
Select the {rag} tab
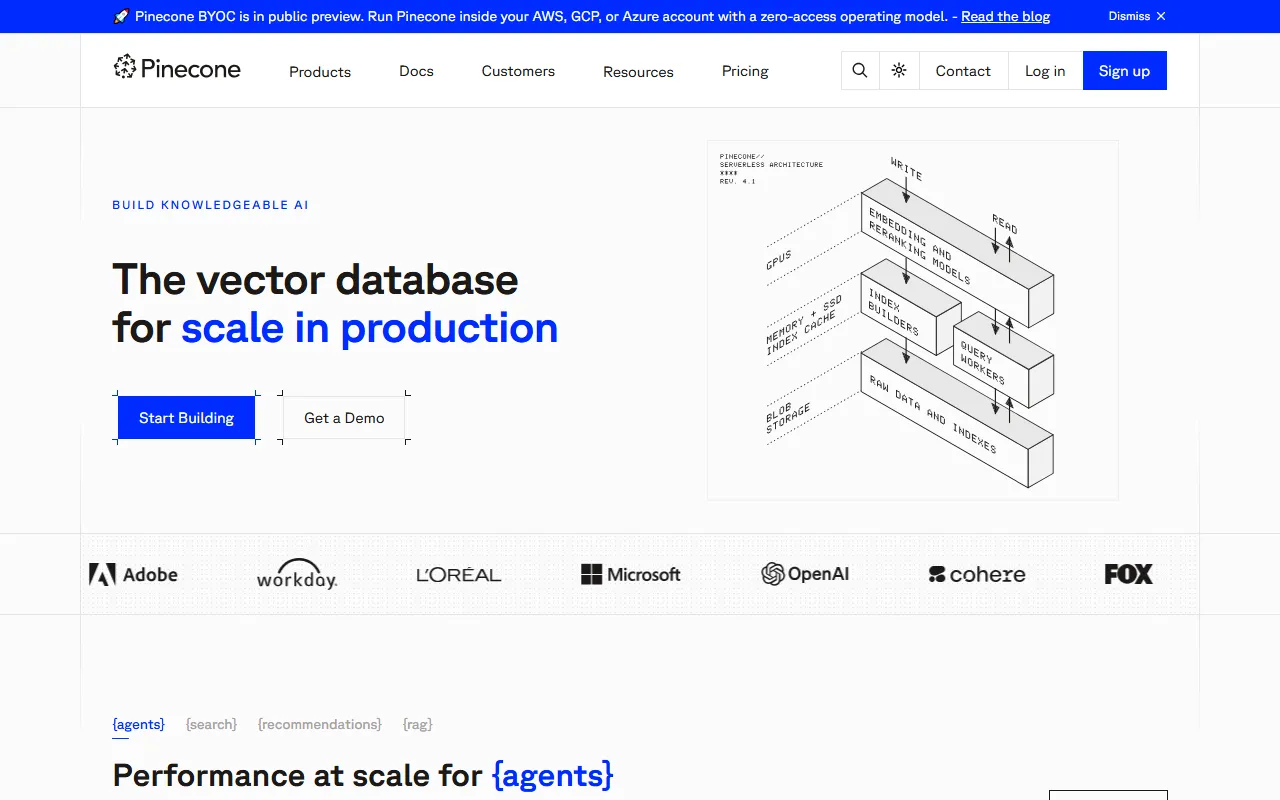[x=417, y=724]
